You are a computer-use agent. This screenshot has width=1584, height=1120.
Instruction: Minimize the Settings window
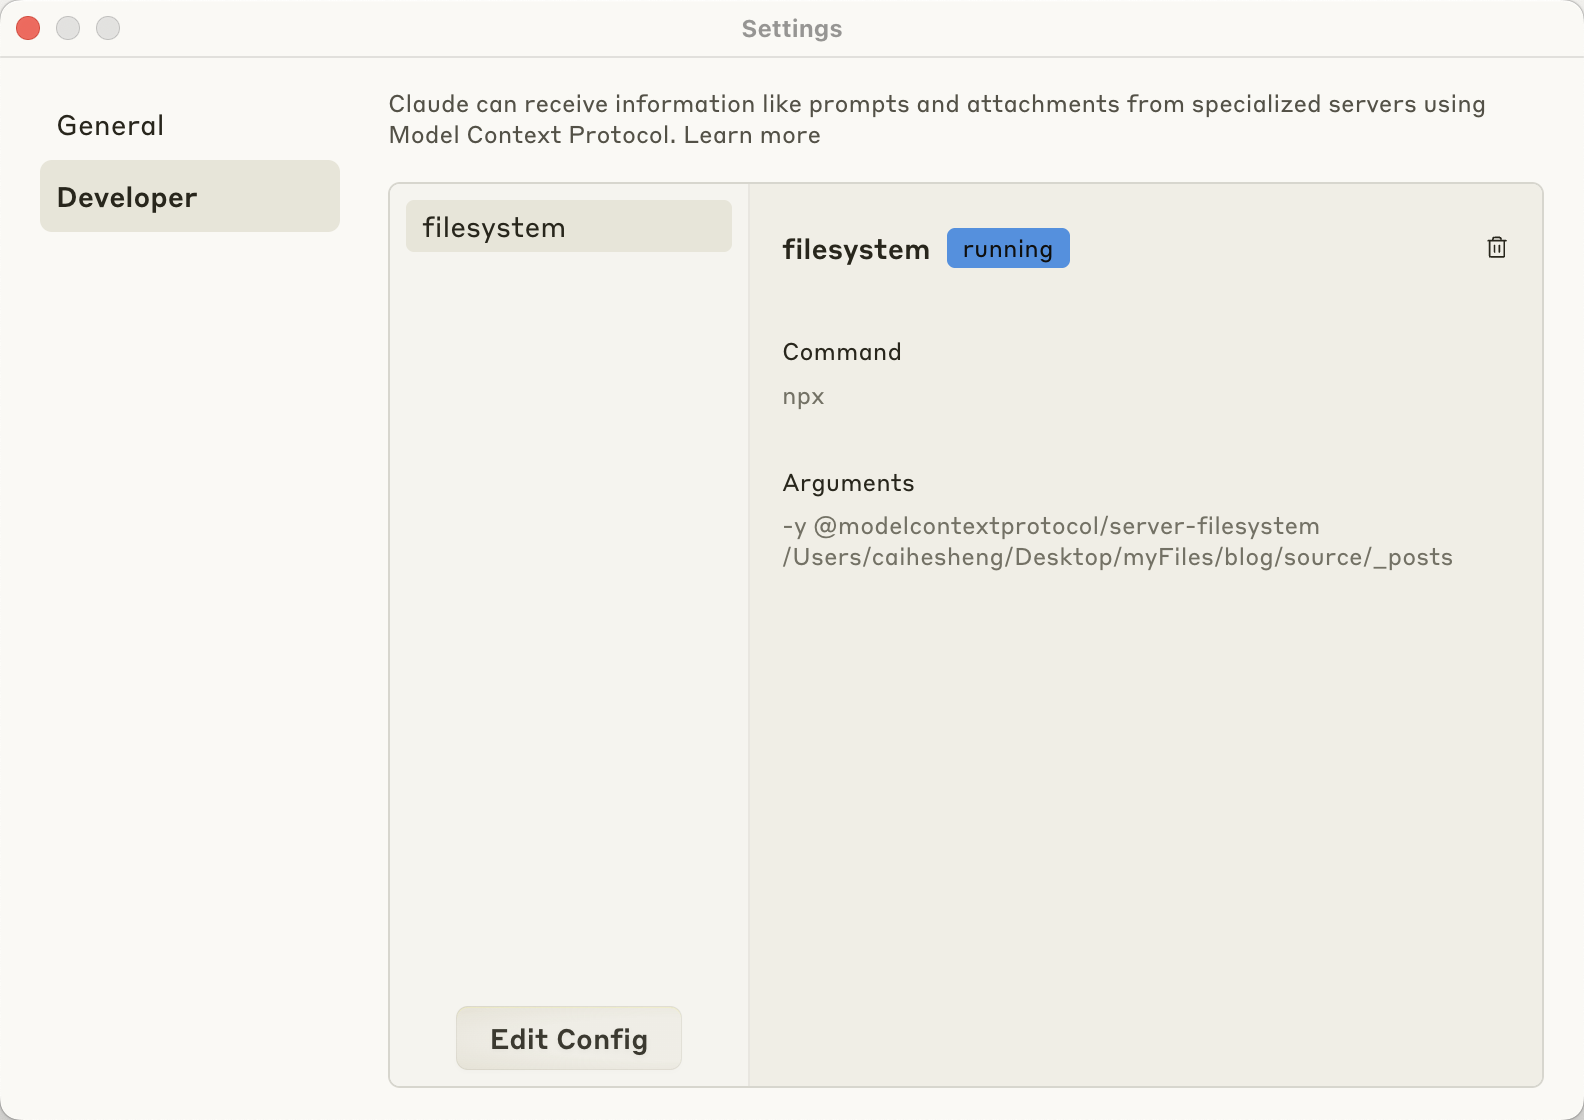[x=68, y=28]
